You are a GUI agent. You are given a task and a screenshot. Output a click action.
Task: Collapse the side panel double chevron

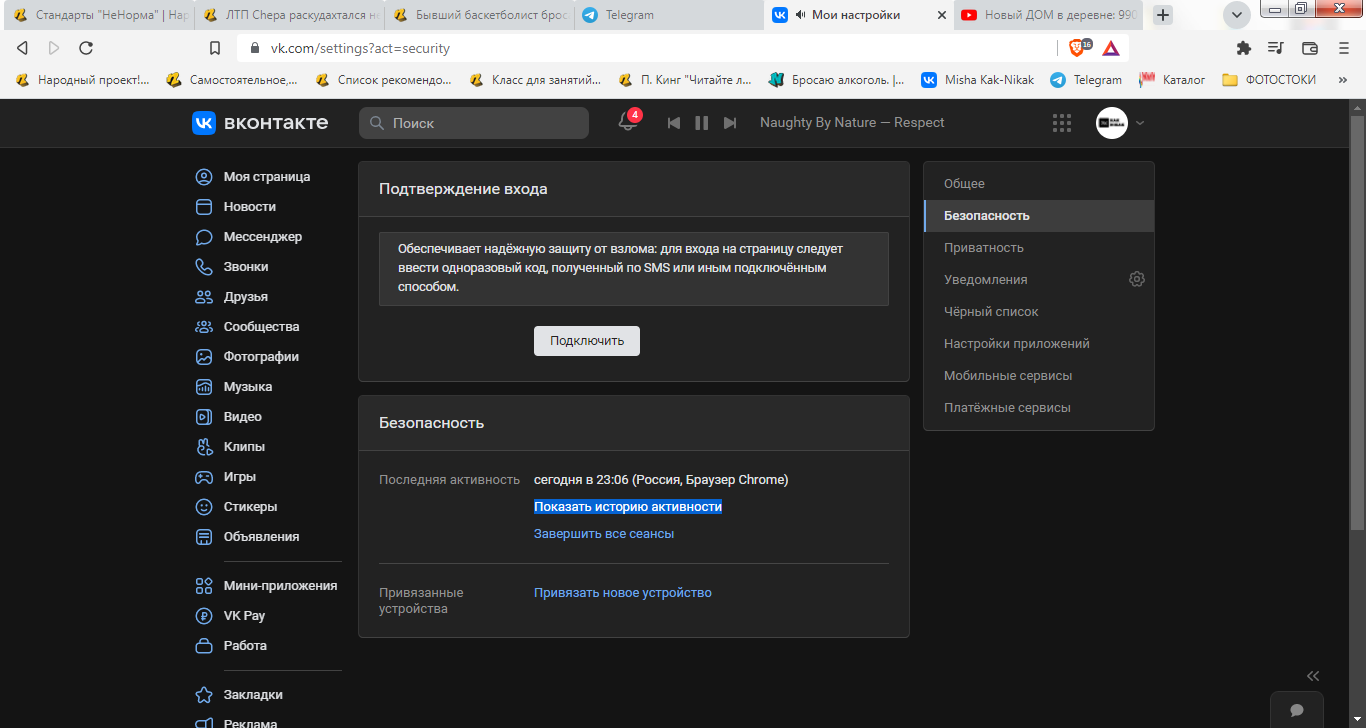tap(1313, 676)
